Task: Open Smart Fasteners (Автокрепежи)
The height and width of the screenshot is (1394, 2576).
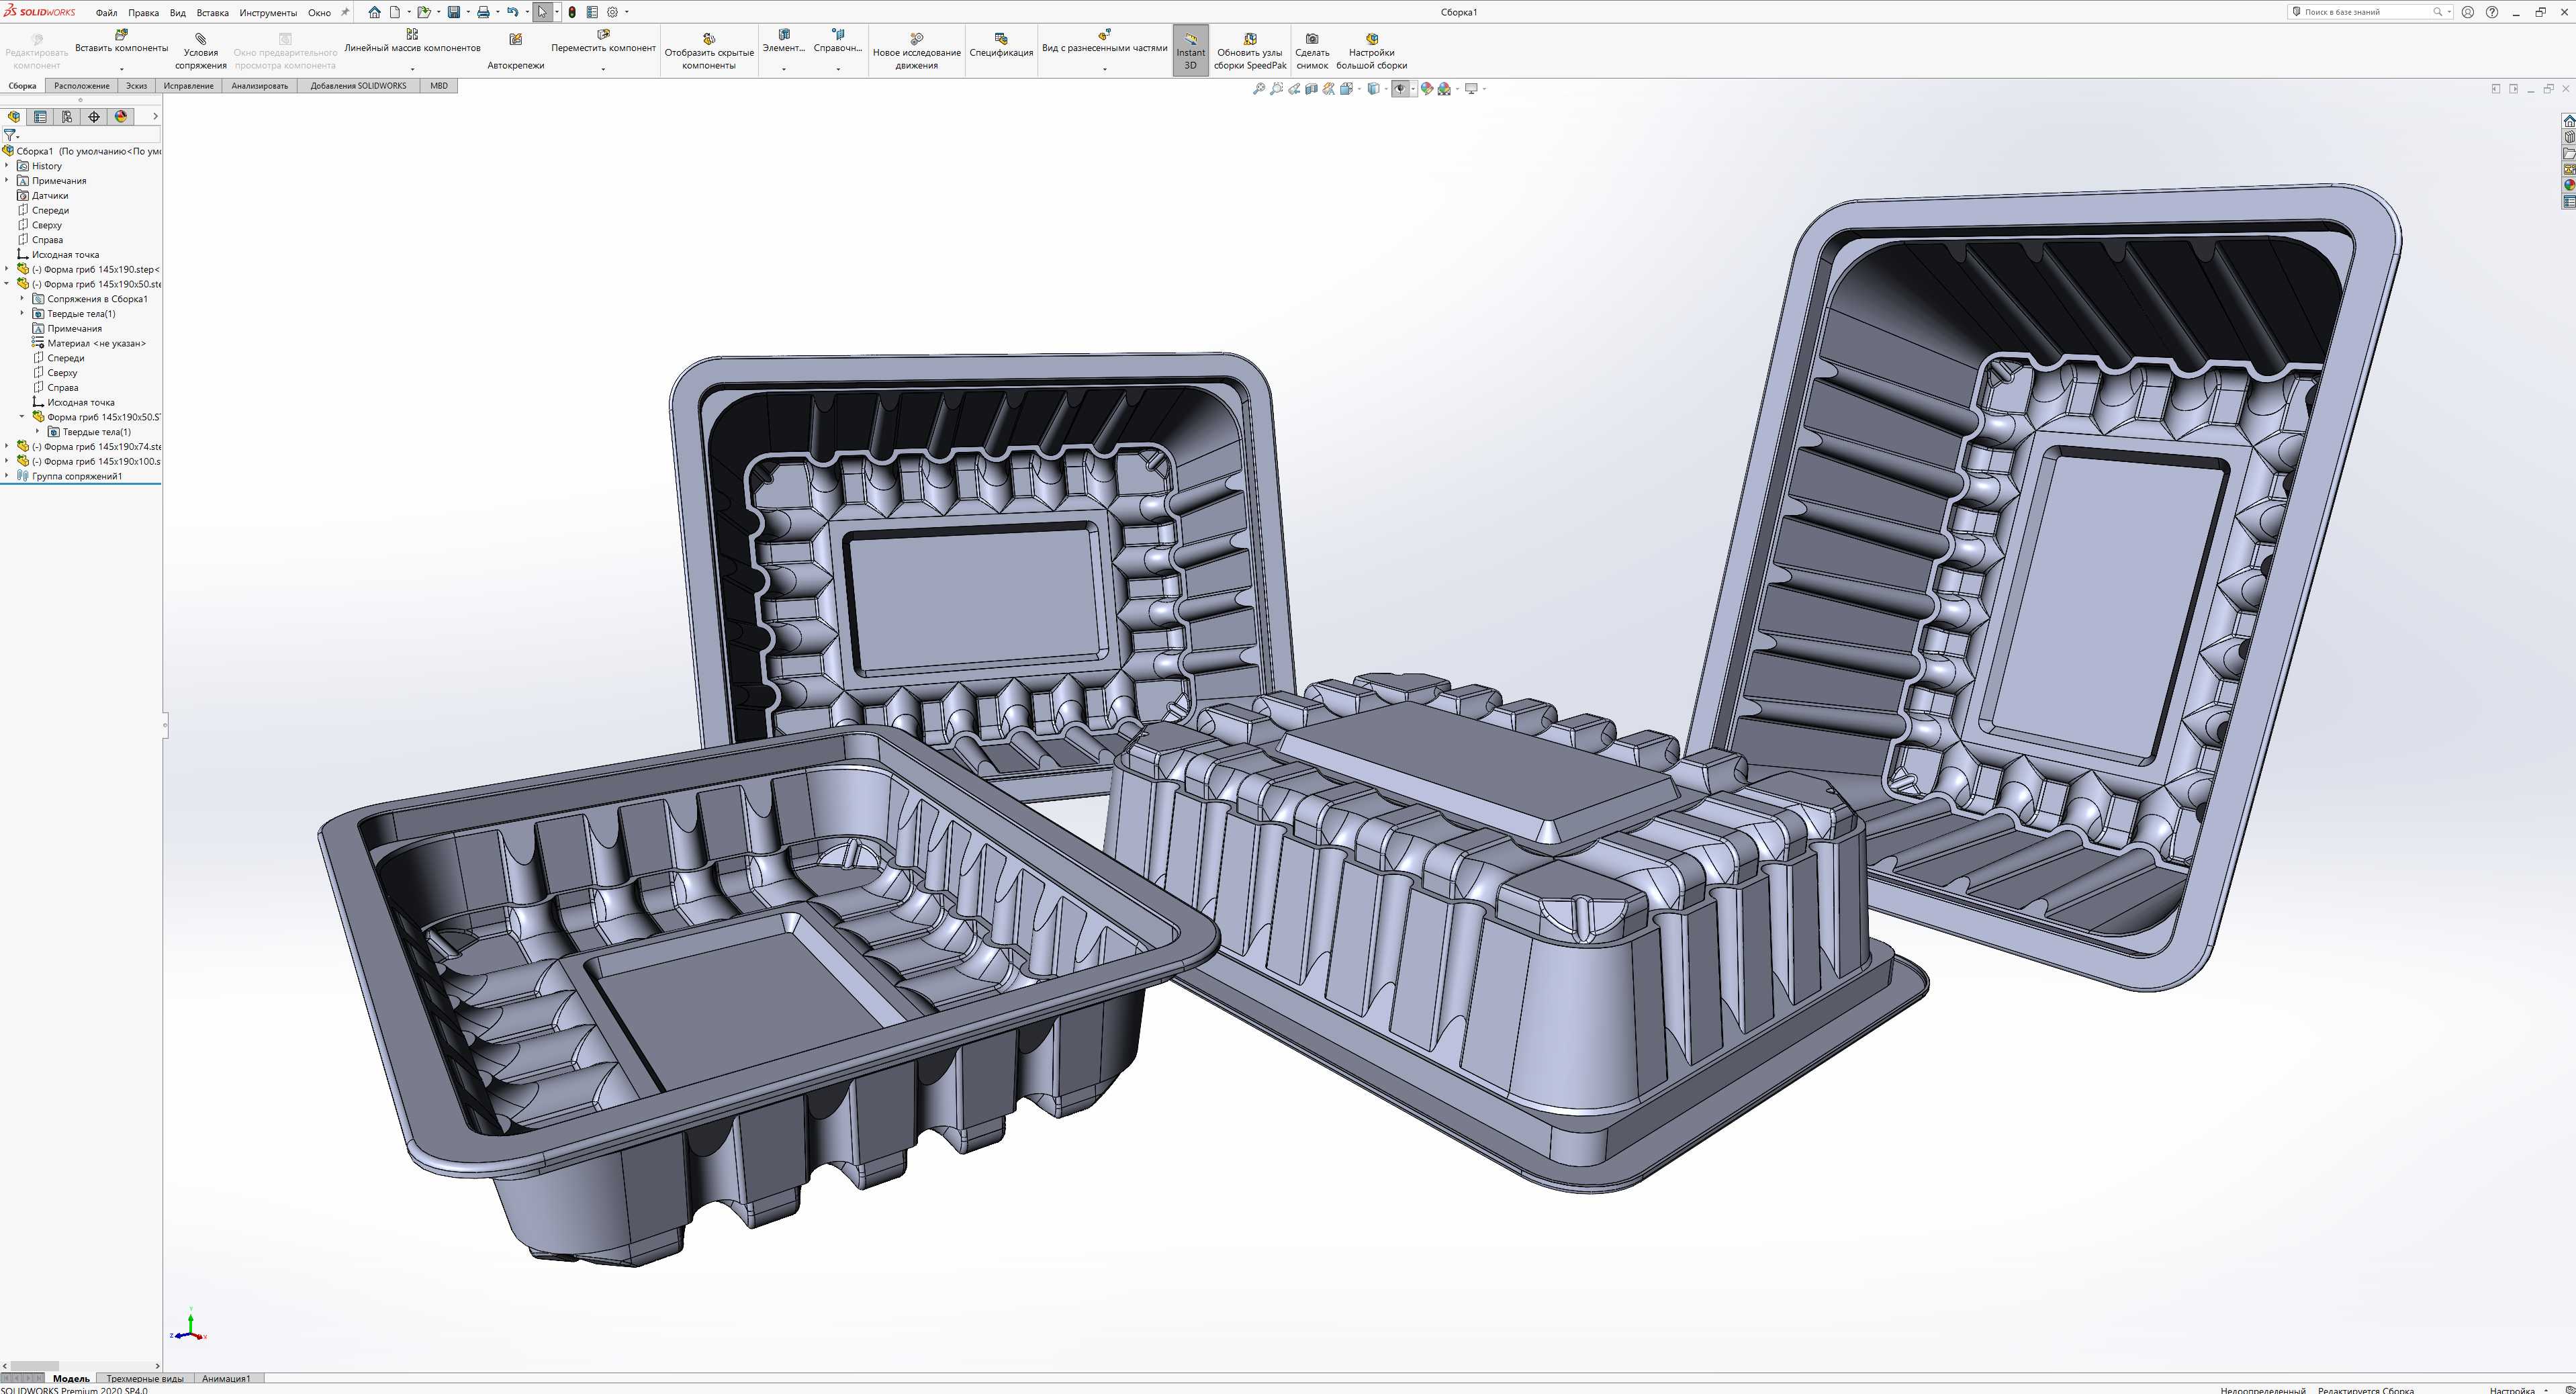Action: 515,51
